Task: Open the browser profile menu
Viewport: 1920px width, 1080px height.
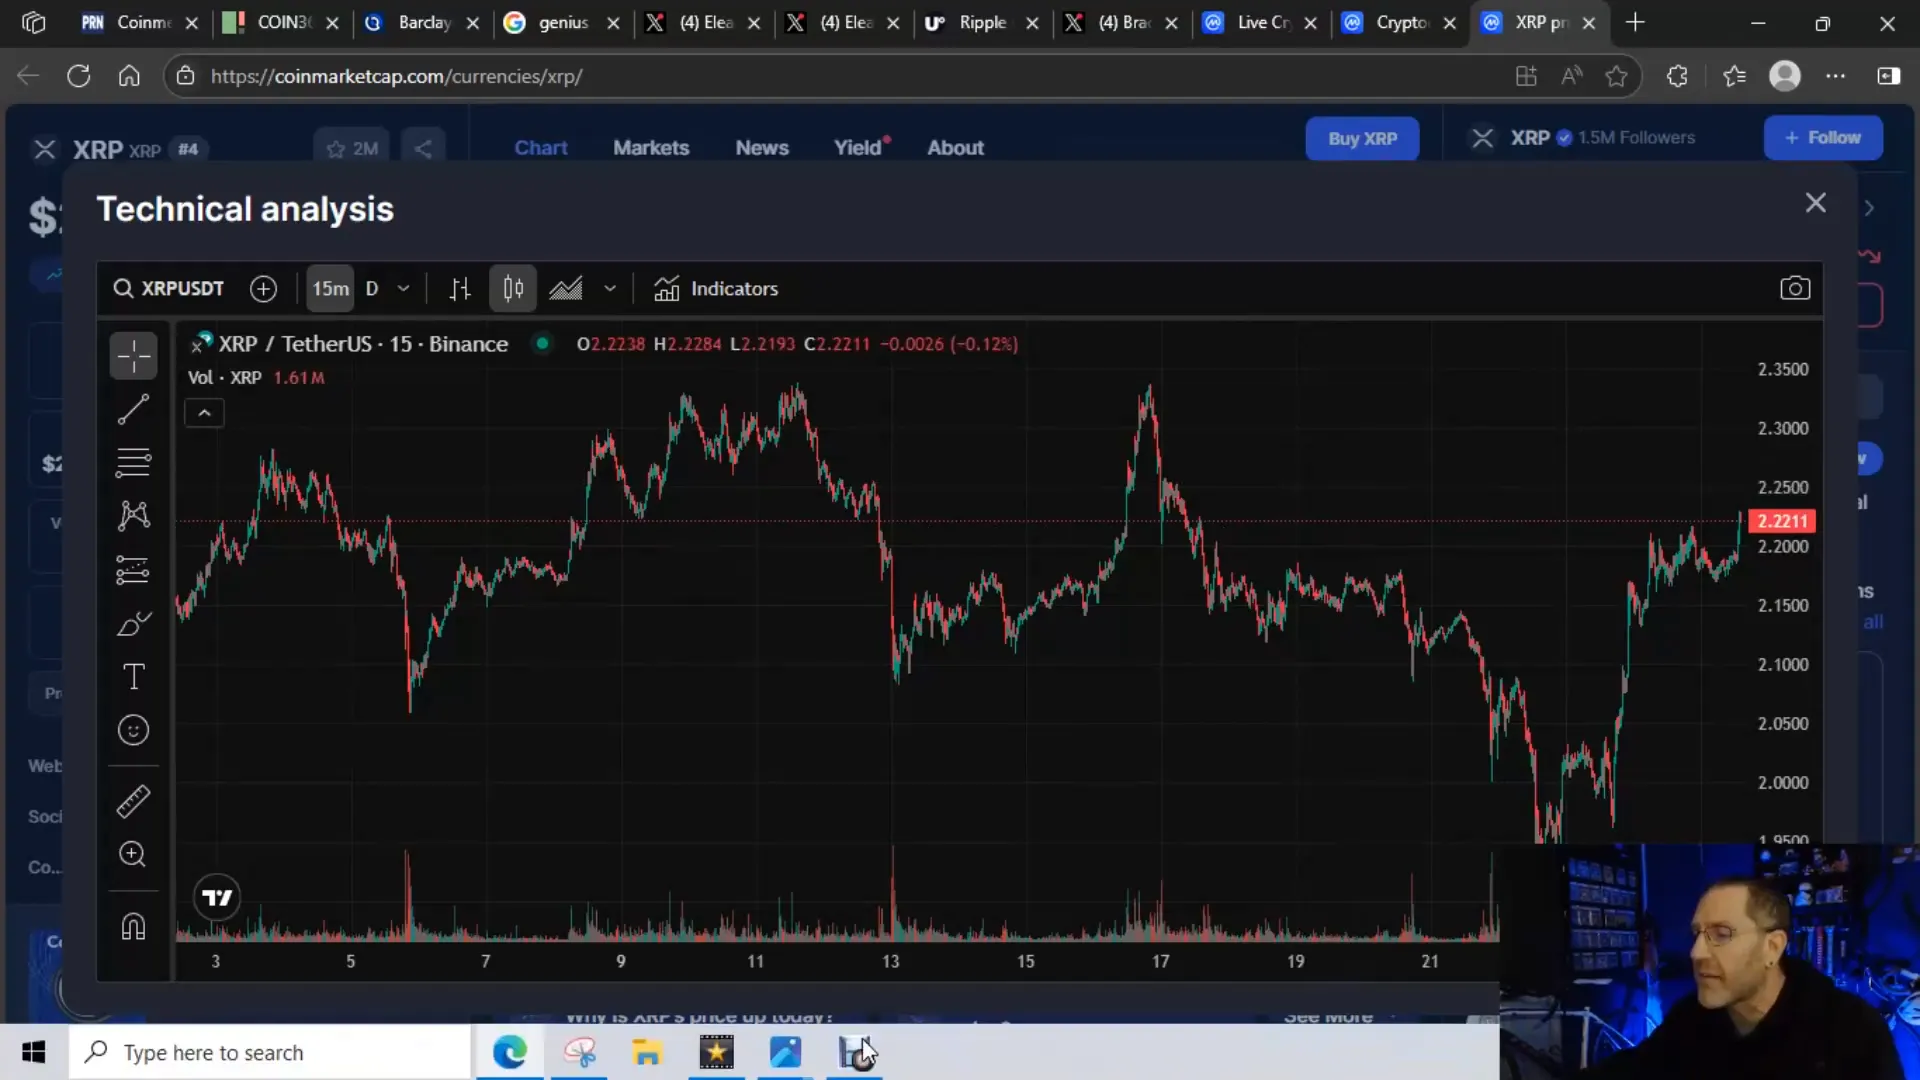Action: coord(1785,76)
